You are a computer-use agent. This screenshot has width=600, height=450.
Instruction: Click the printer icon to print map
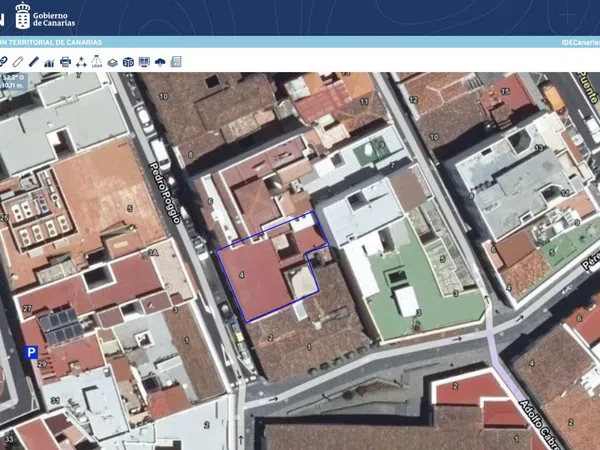click(x=65, y=62)
